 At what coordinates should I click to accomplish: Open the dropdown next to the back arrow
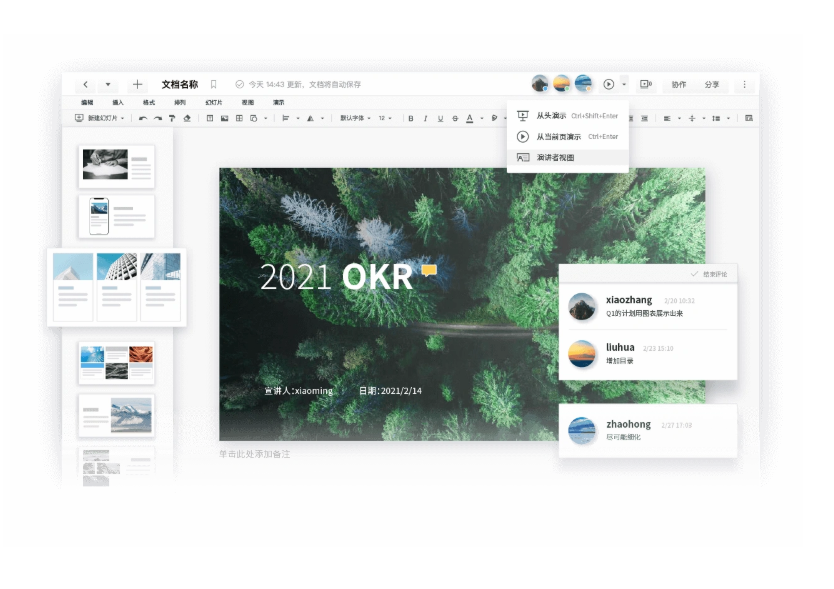pos(108,85)
